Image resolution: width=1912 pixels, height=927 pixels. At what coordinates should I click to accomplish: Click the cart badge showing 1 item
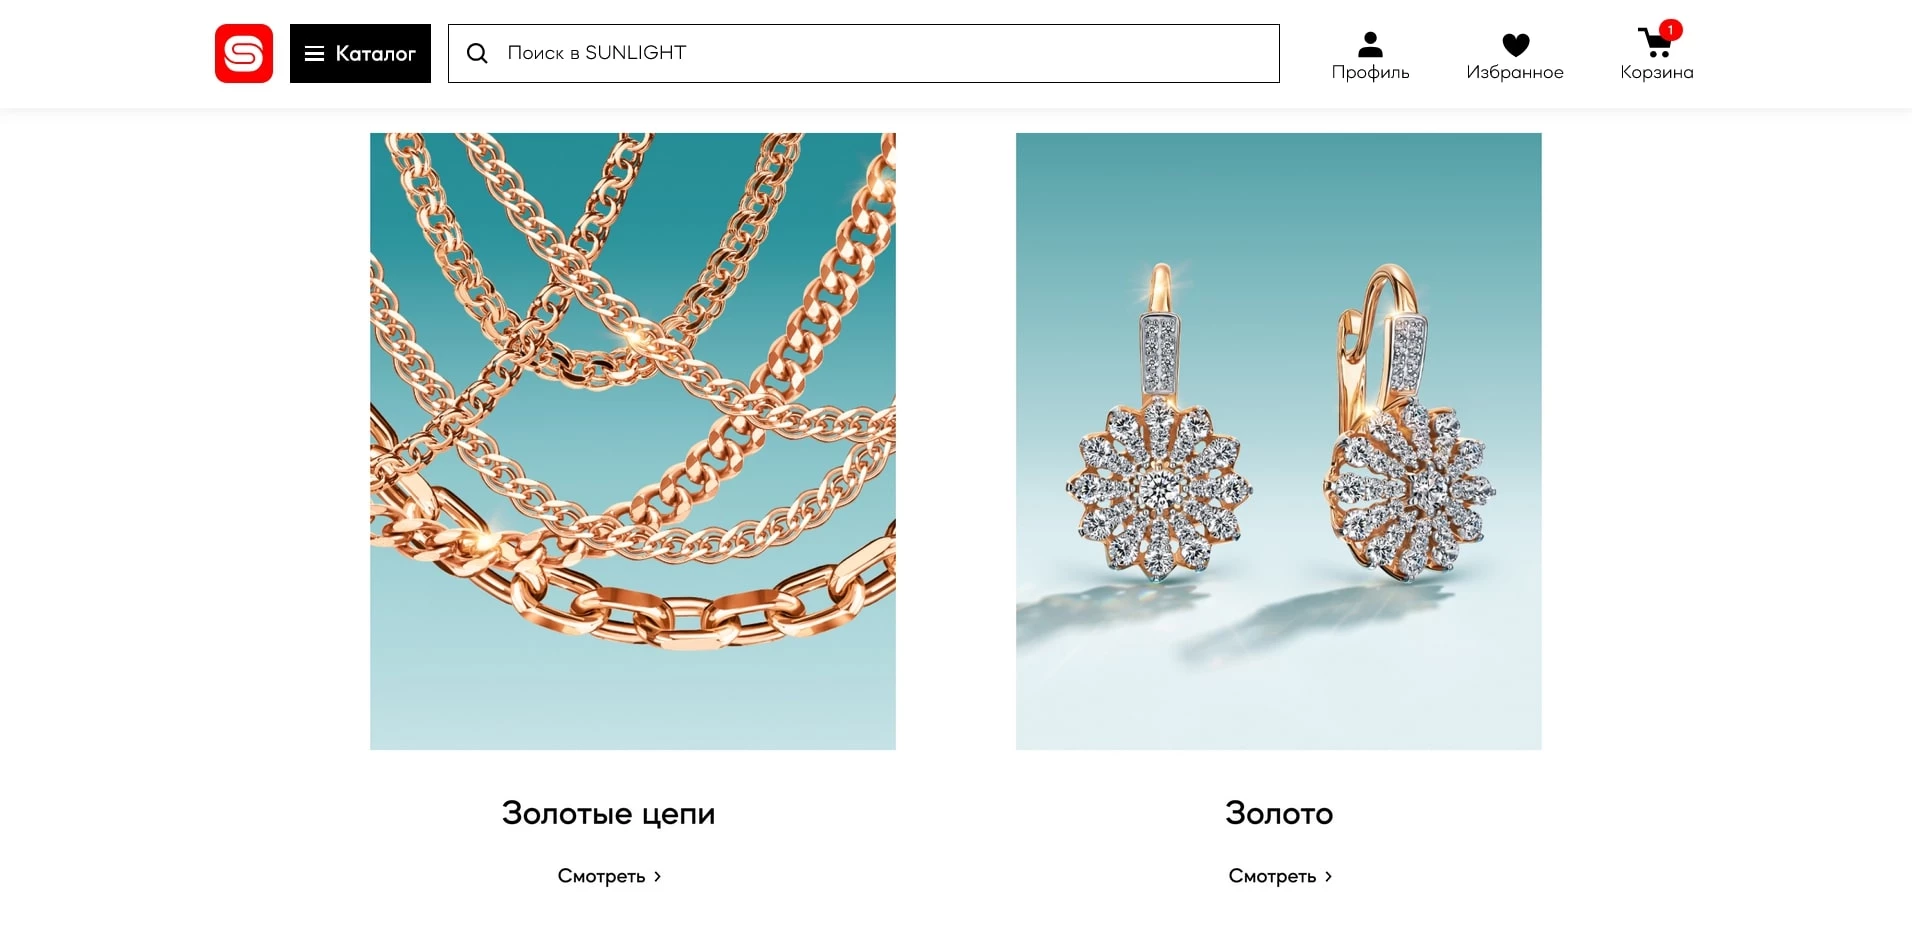tap(1670, 29)
